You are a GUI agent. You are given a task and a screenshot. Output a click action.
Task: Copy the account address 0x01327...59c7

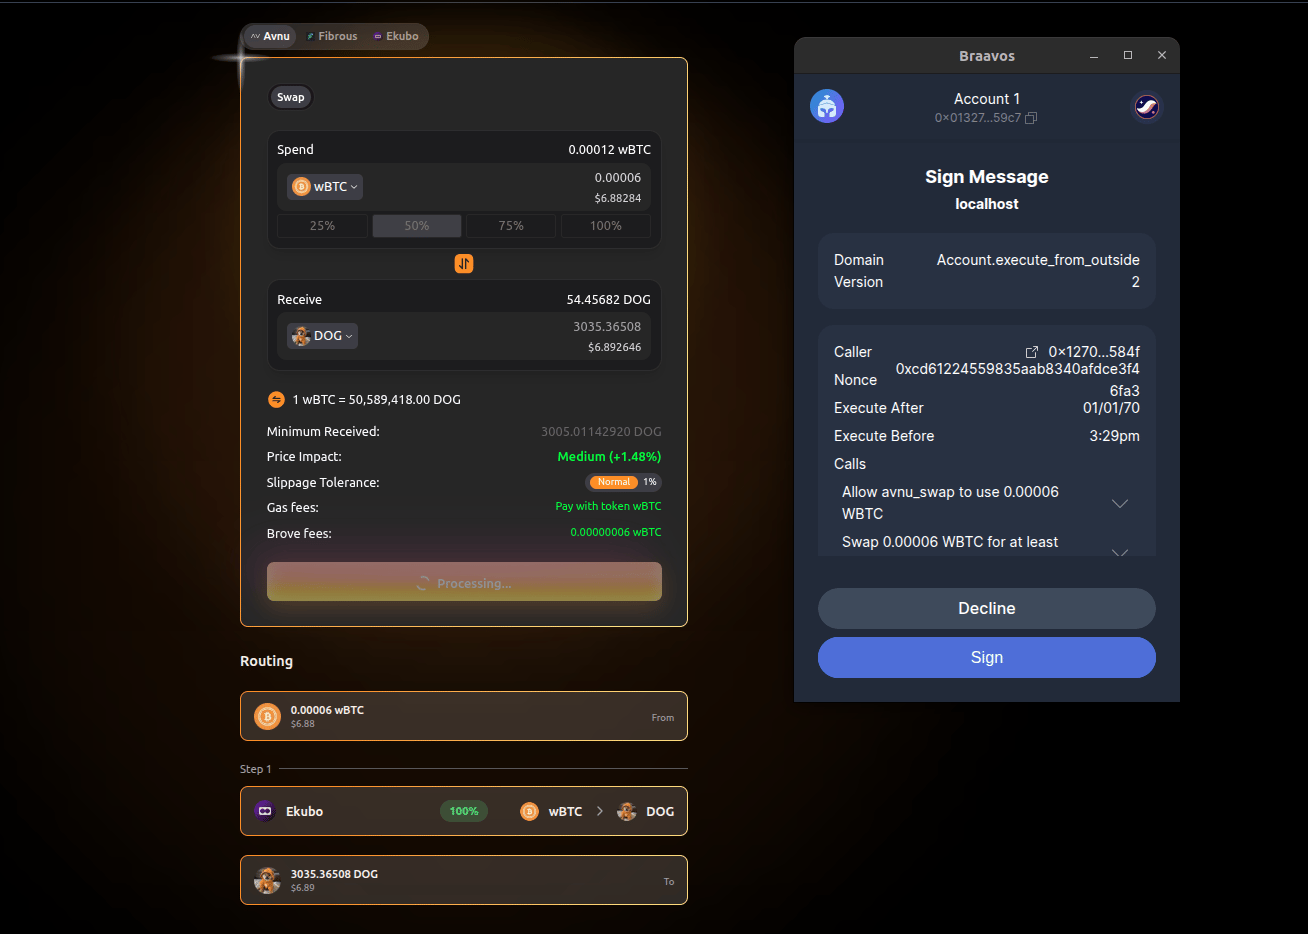(x=1031, y=118)
